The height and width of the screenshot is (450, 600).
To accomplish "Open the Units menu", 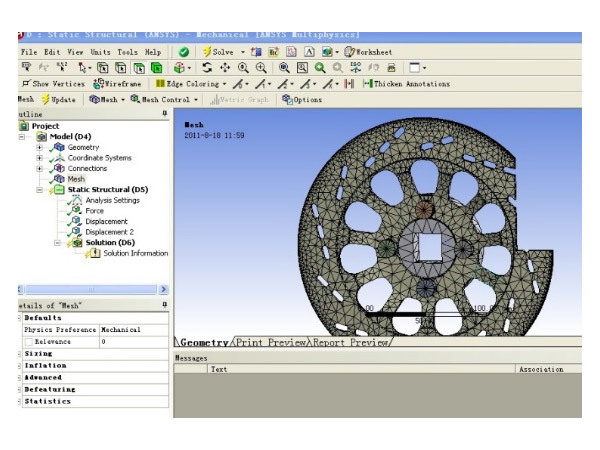I will pos(100,52).
